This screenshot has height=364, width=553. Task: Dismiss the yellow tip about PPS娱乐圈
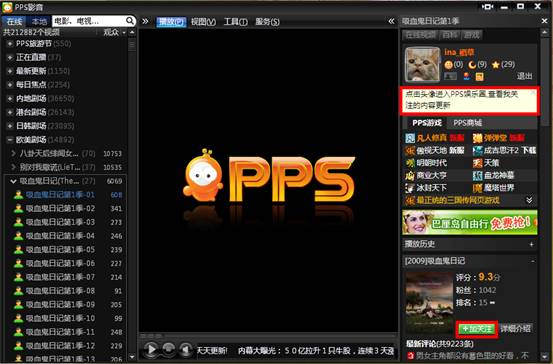coord(533,93)
